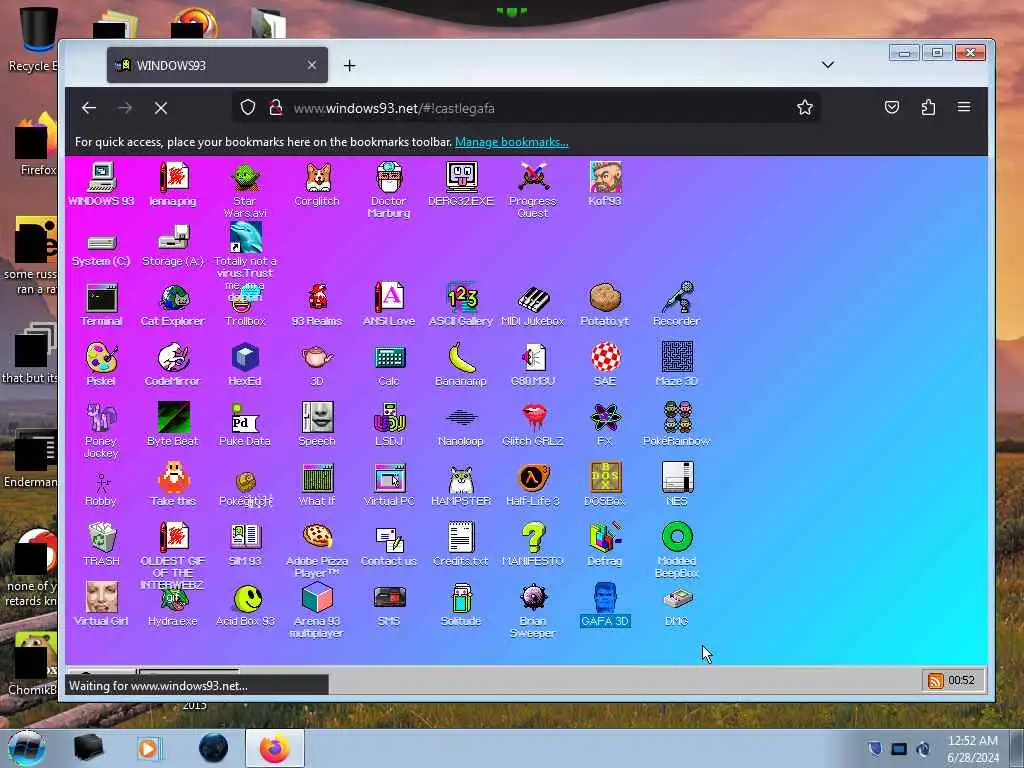This screenshot has height=768, width=1024.
Task: Open the Windows Start orb
Action: click(27, 749)
